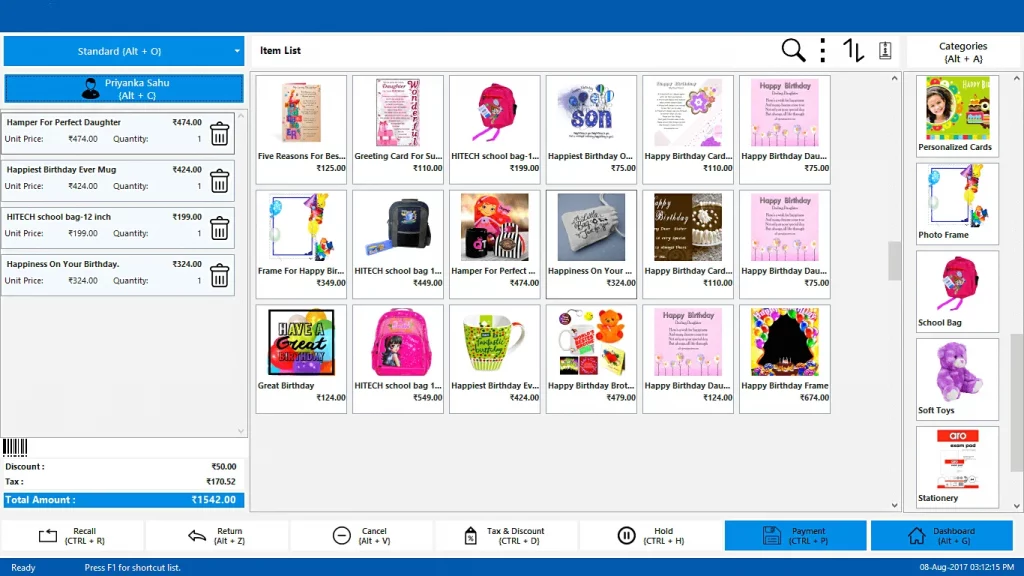Proceed to Payment
1024x576 pixels.
[x=795, y=536]
